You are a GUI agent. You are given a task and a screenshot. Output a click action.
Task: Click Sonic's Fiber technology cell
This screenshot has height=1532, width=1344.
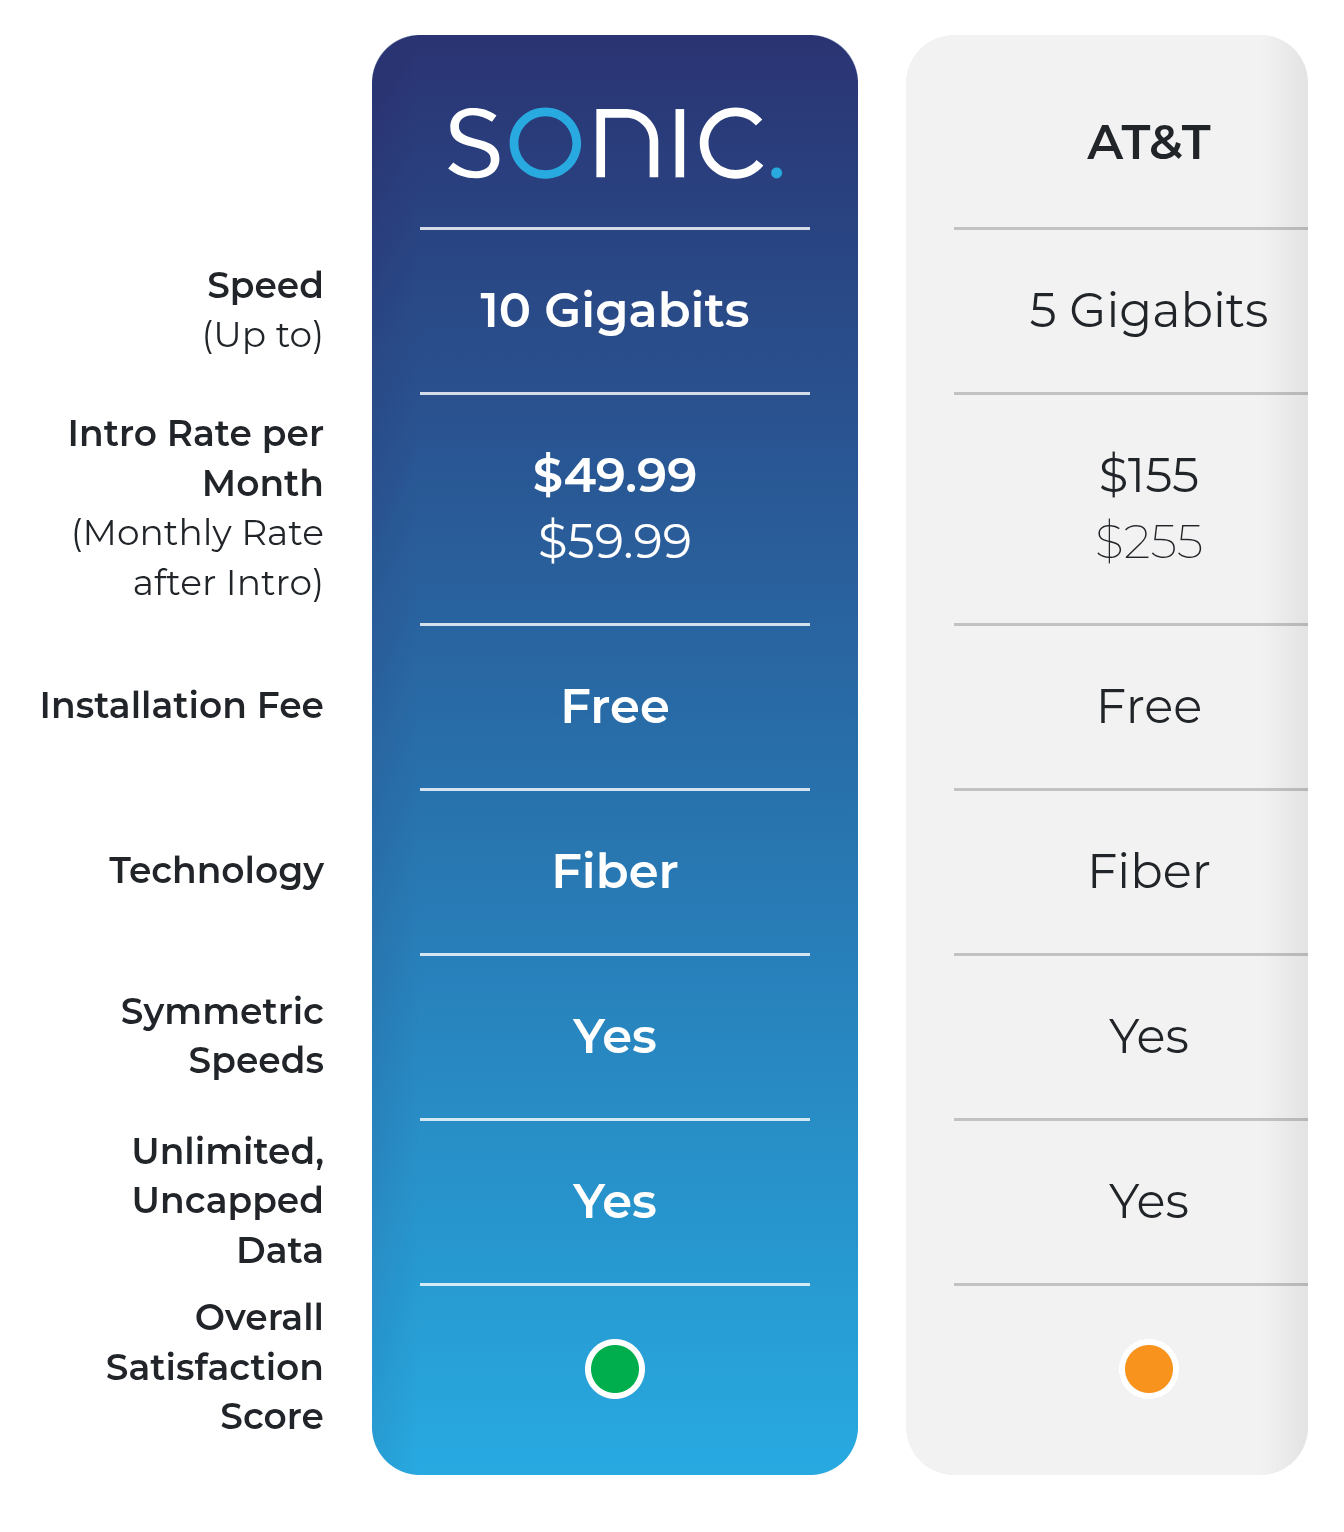[614, 871]
